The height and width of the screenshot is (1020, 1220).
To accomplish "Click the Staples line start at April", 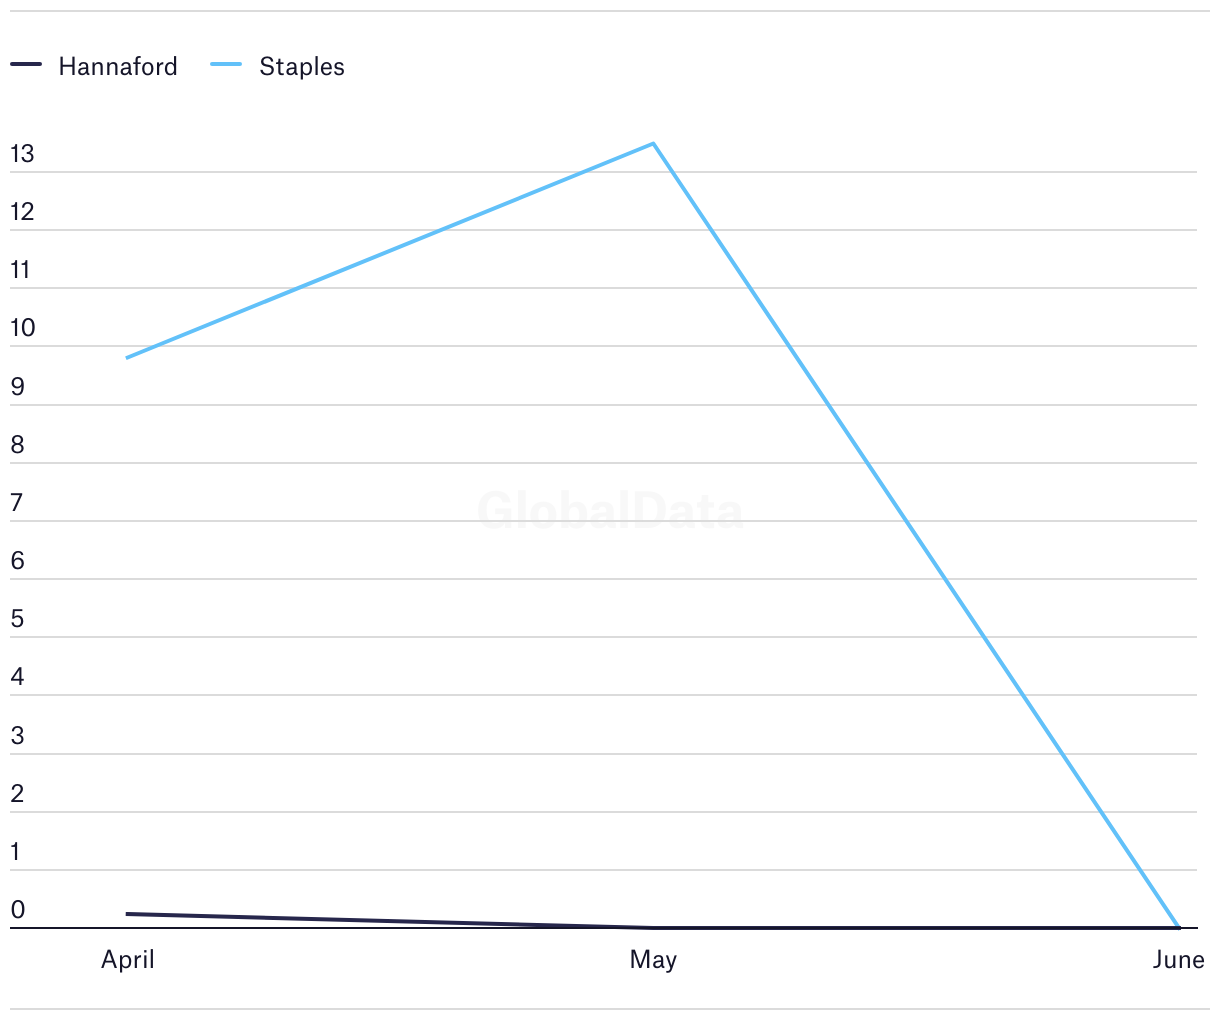I will (x=128, y=357).
